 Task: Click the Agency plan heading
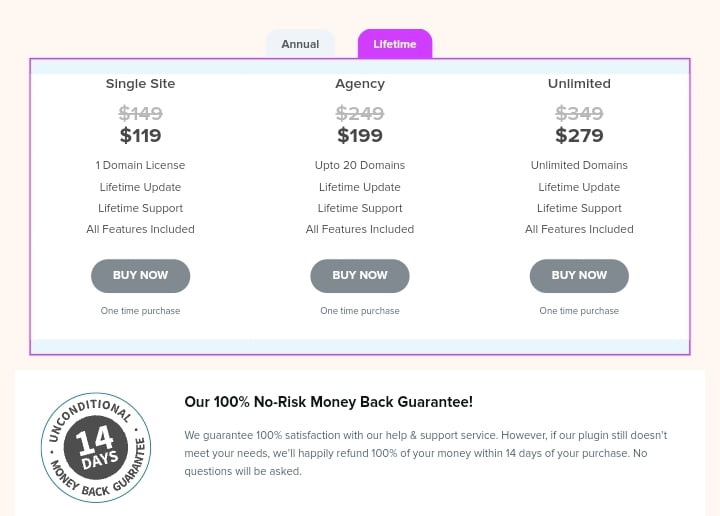(x=360, y=84)
